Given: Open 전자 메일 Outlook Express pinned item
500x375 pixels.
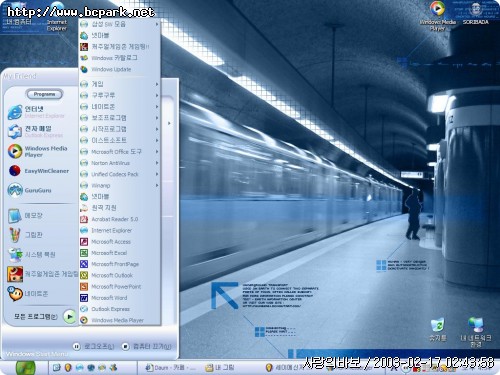Looking at the screenshot, I should tap(35, 132).
